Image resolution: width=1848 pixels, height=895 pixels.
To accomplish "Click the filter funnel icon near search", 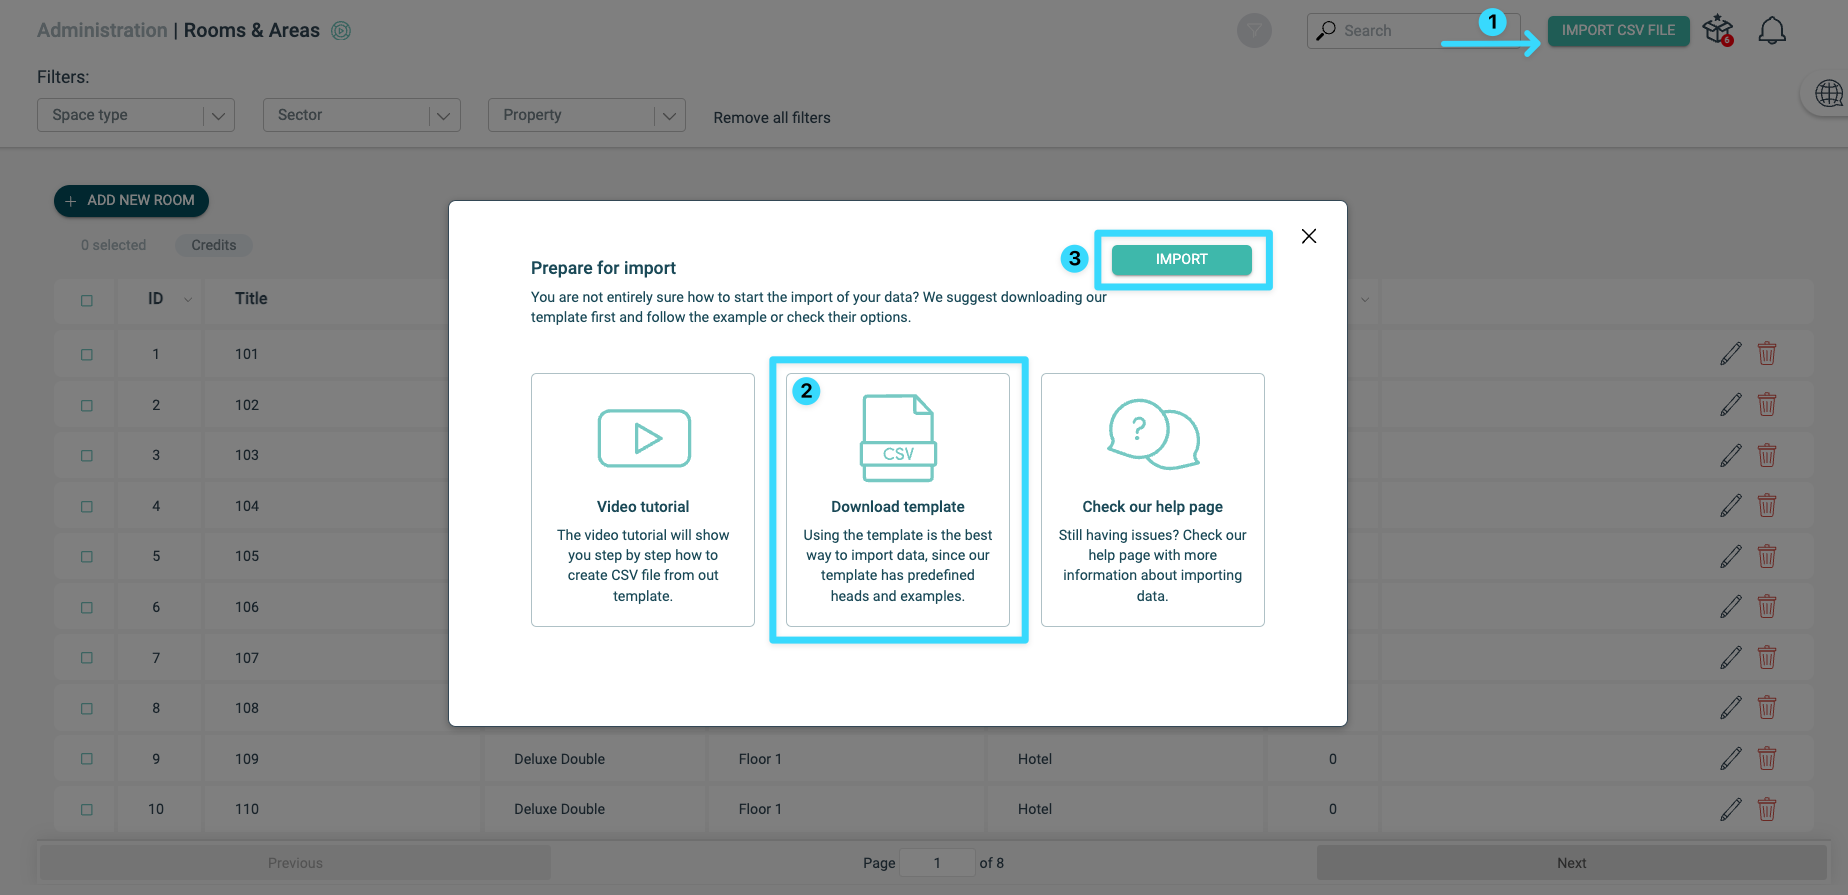I will (1254, 31).
